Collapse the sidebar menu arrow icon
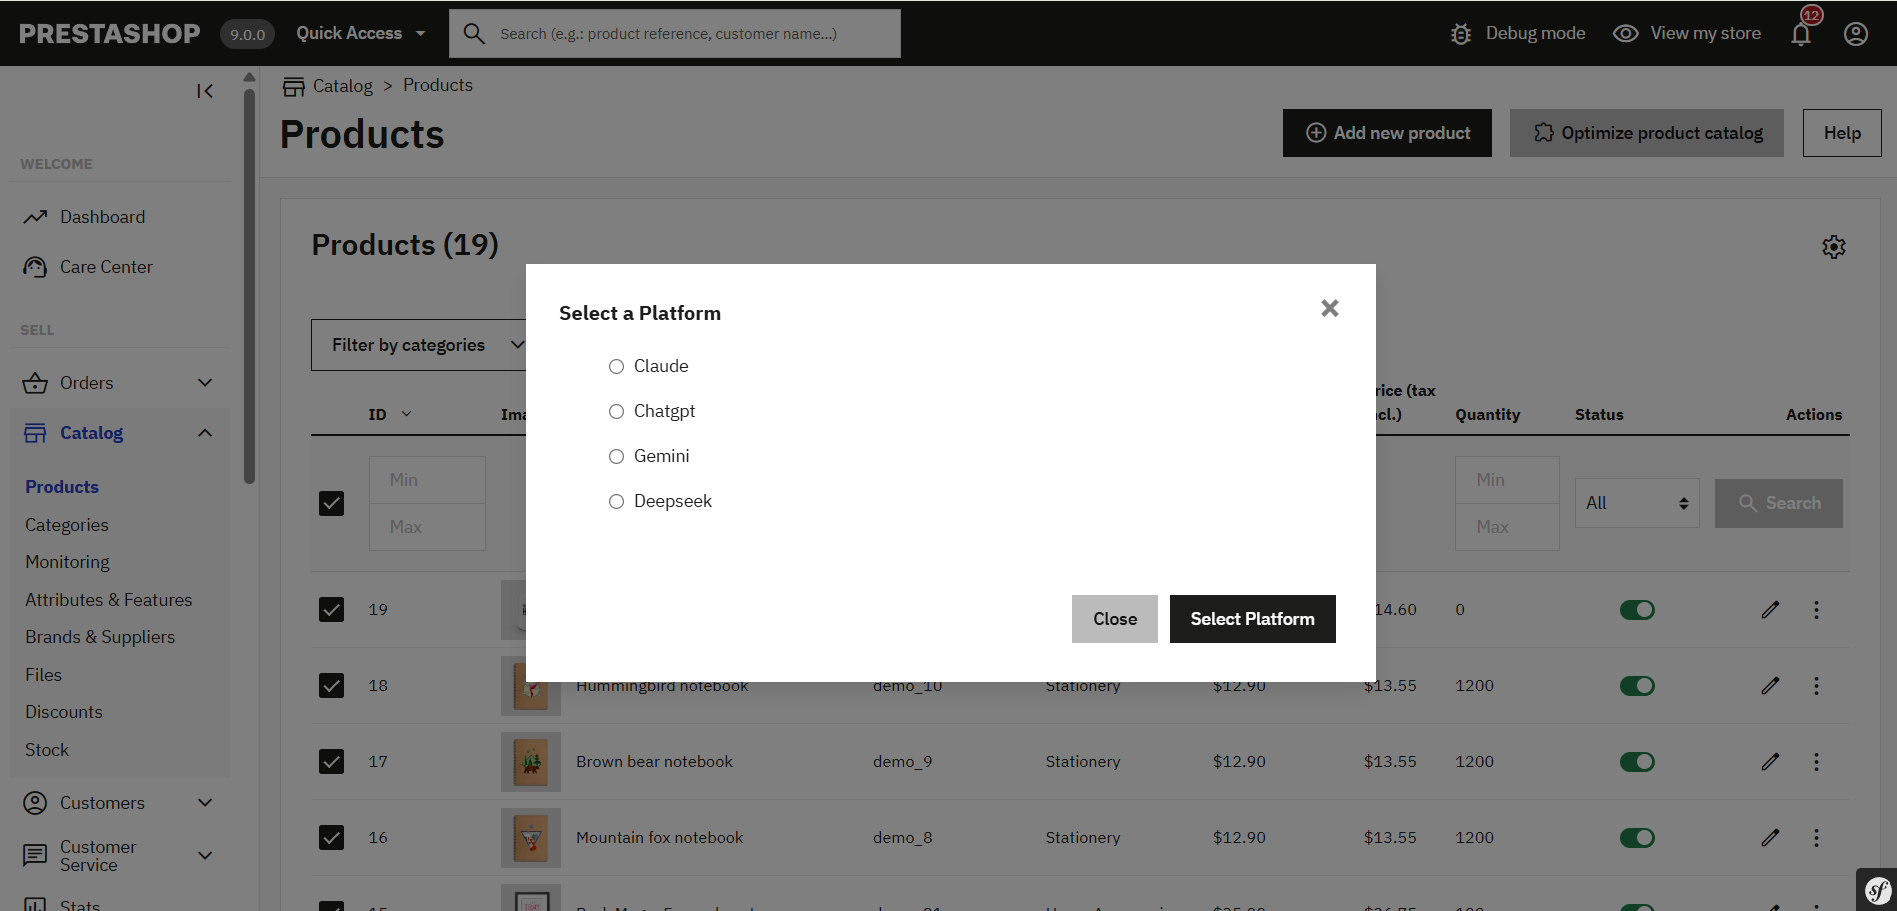The height and width of the screenshot is (911, 1897). coord(205,91)
